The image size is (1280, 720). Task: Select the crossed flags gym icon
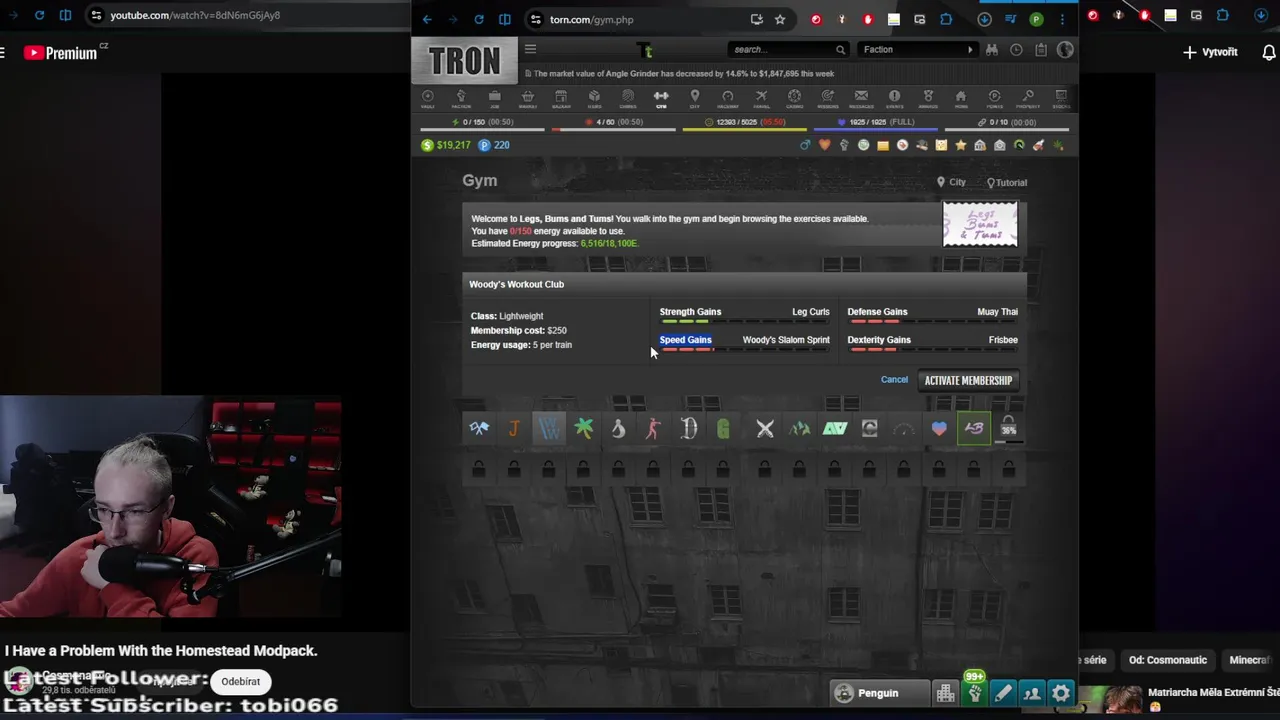pyautogui.click(x=479, y=429)
